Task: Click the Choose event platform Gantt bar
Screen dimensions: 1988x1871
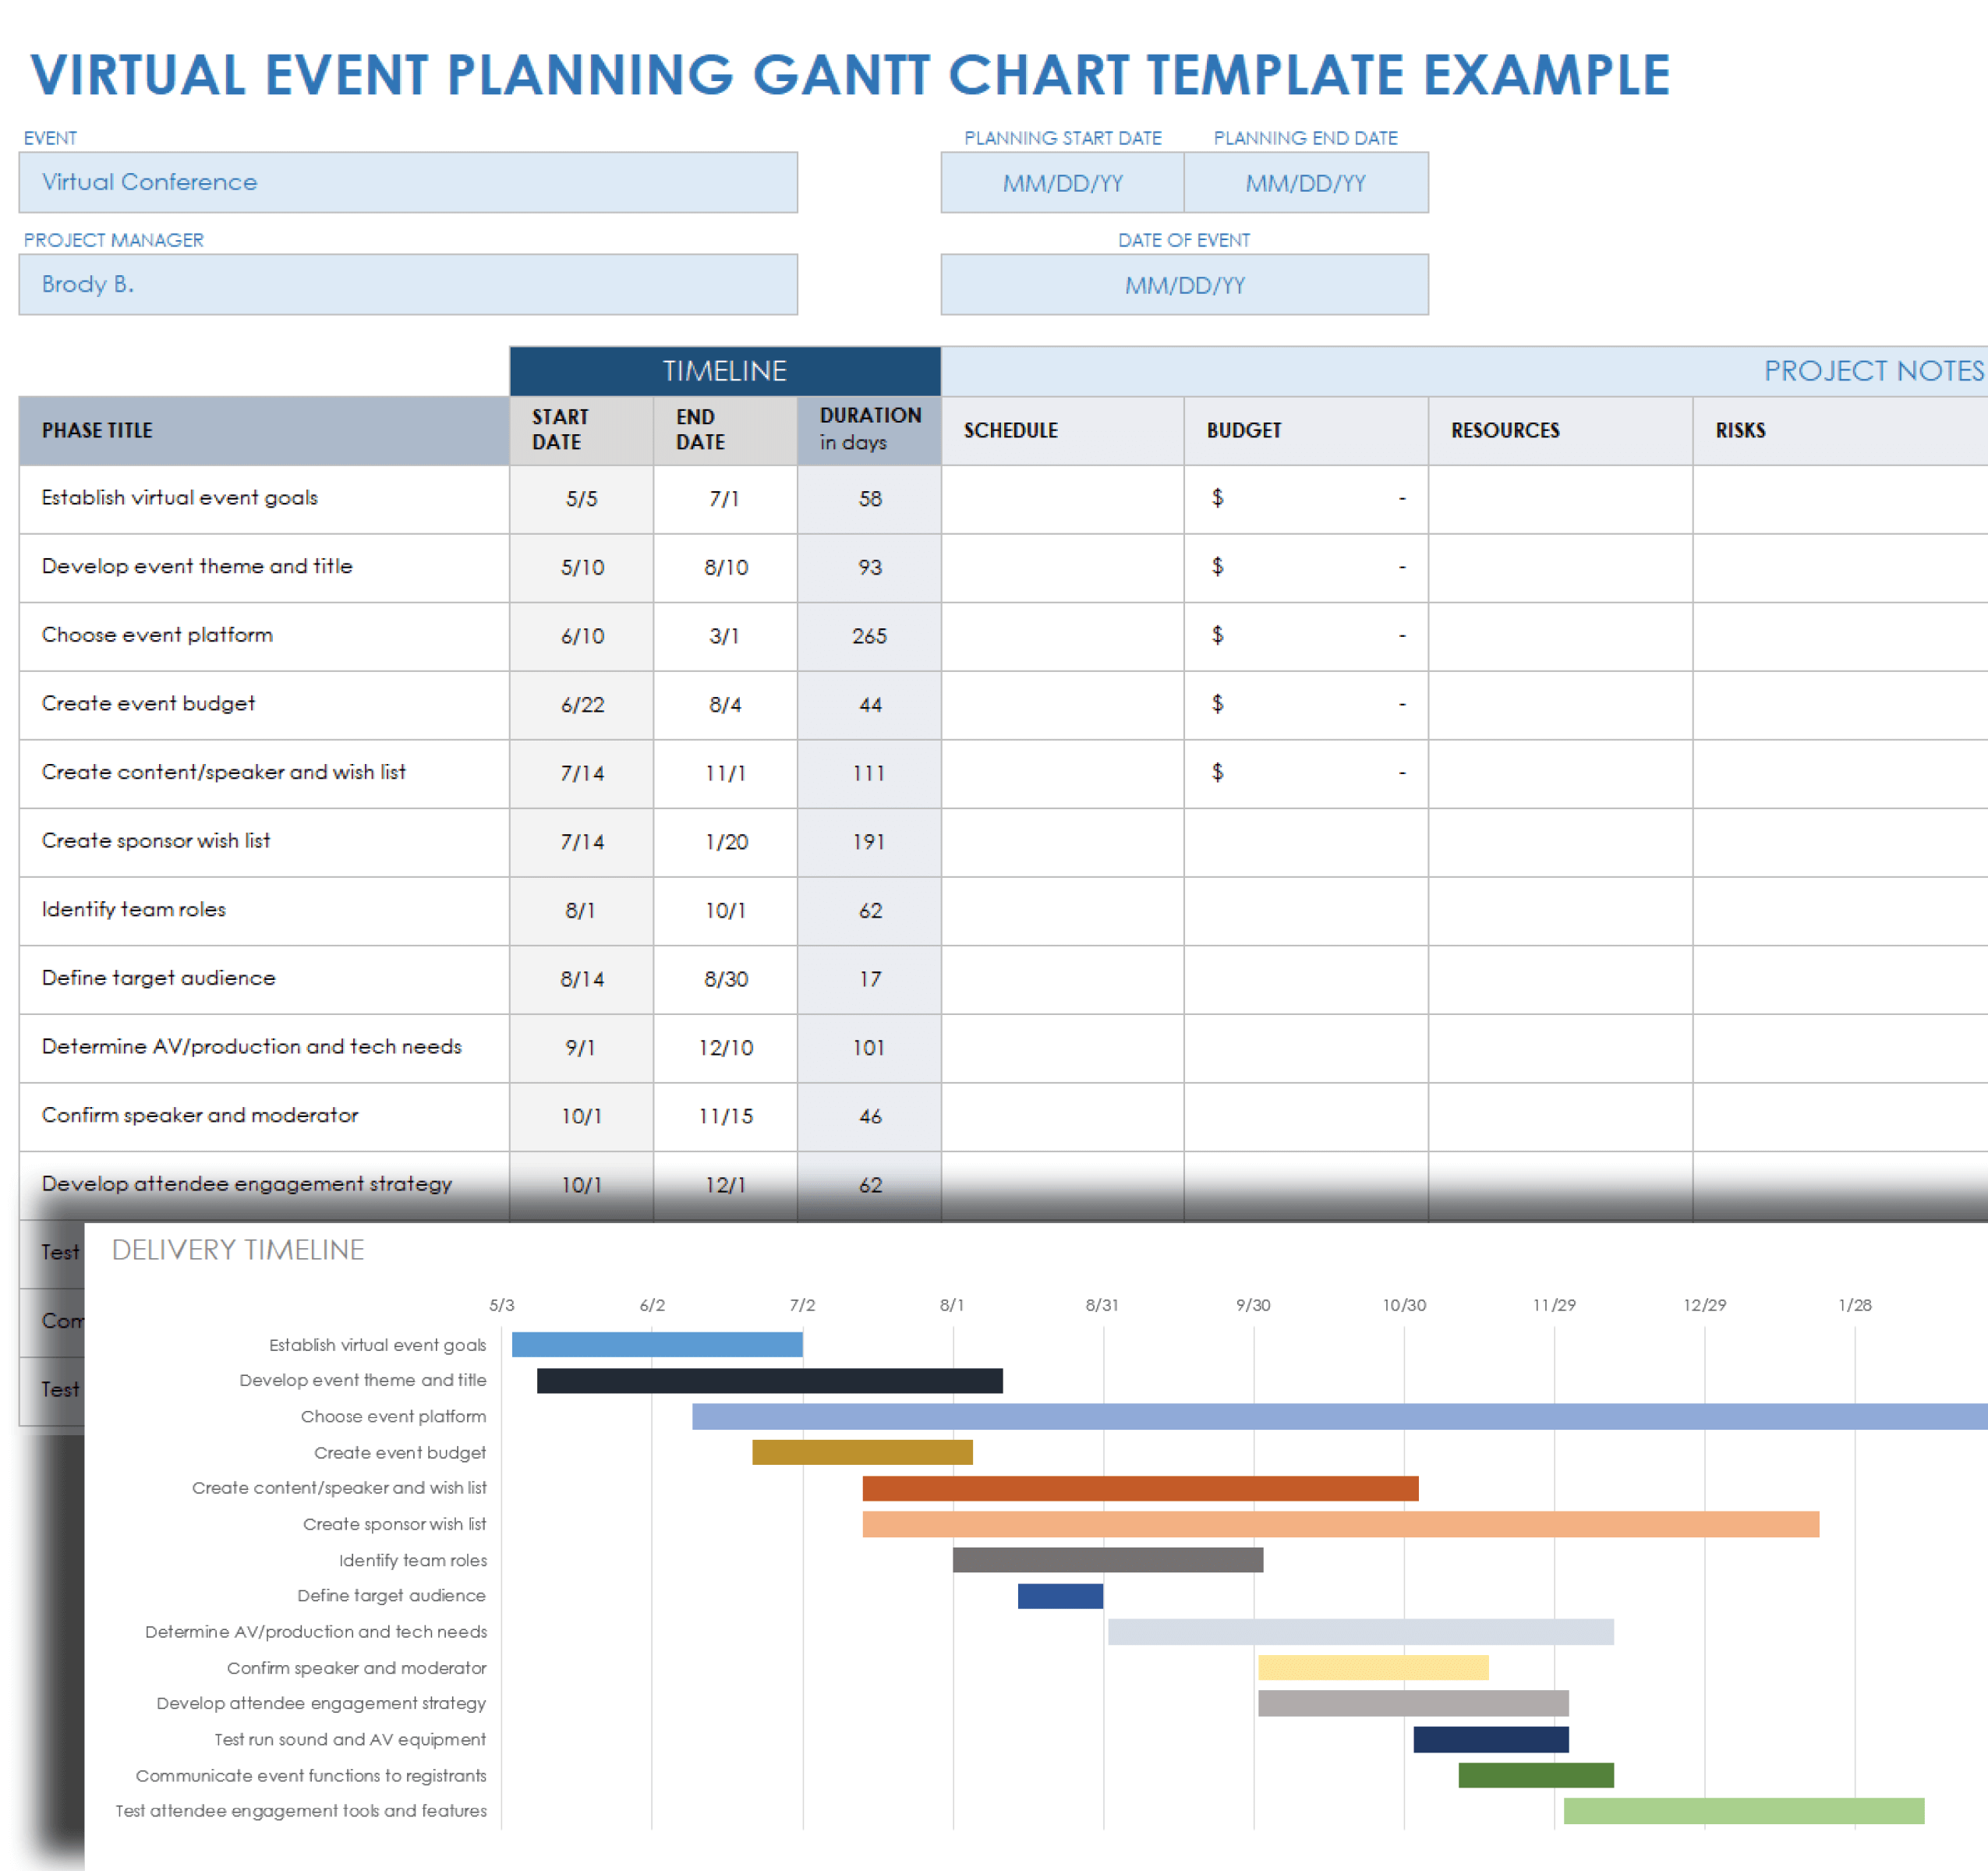Action: 1300,1415
